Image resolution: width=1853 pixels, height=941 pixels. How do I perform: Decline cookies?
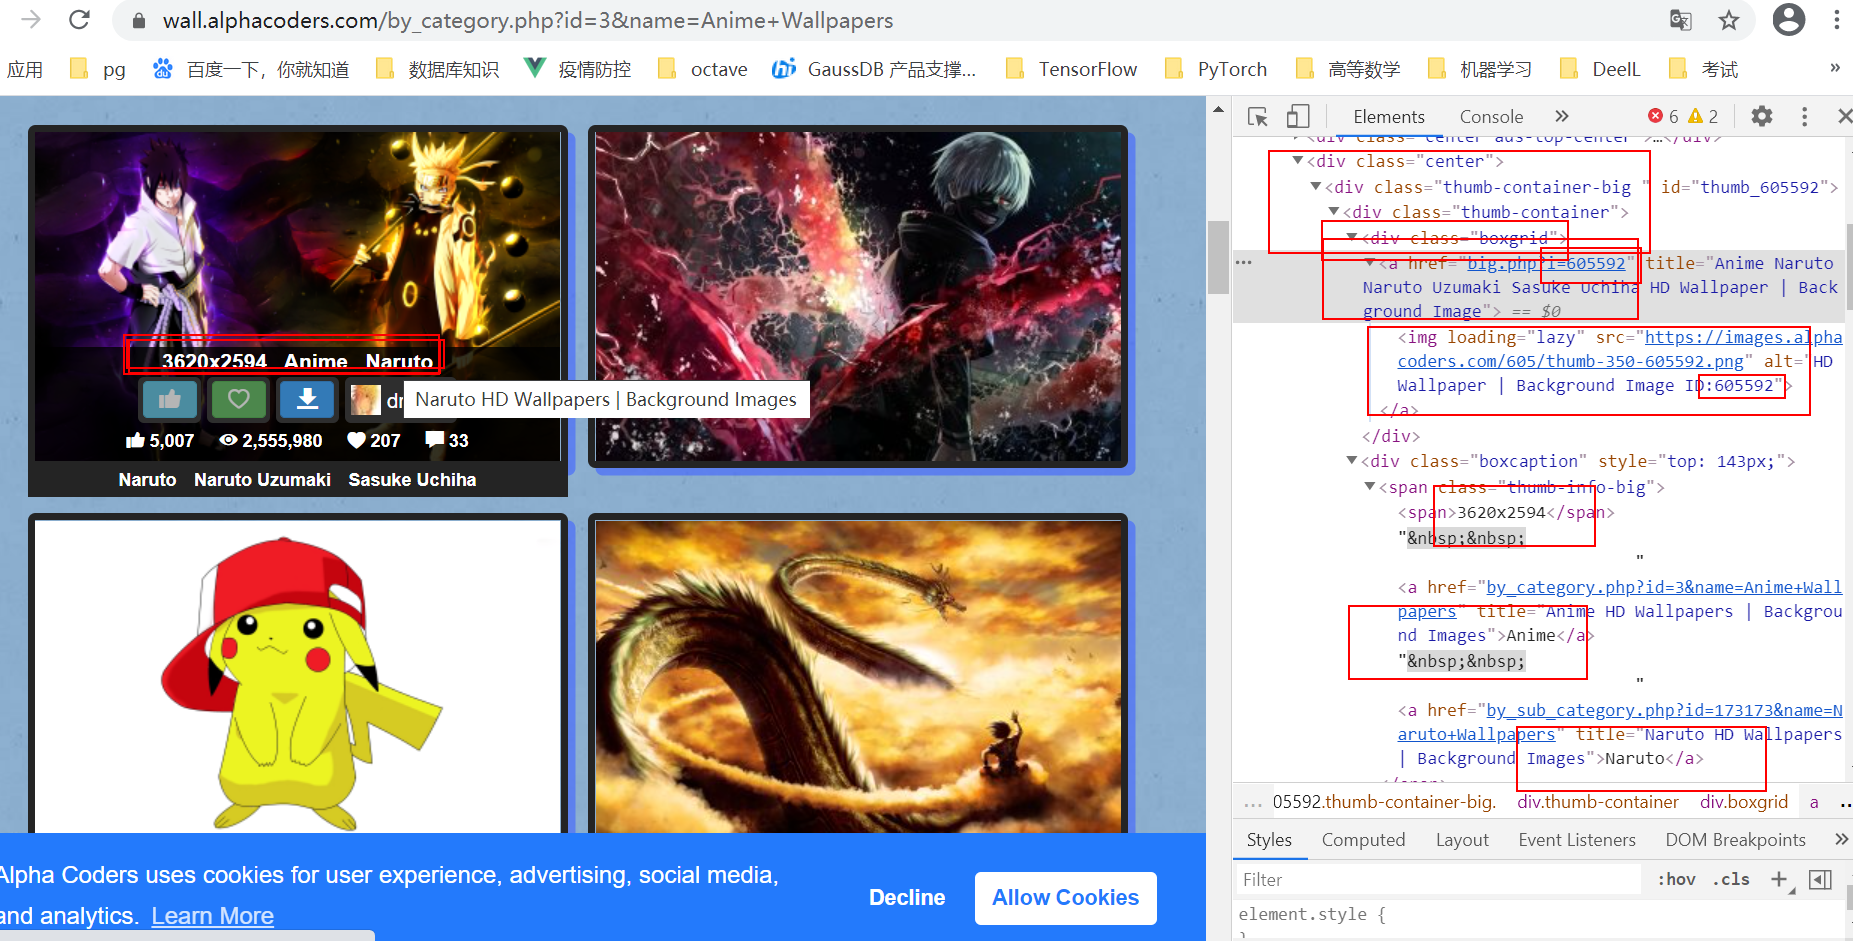point(906,898)
